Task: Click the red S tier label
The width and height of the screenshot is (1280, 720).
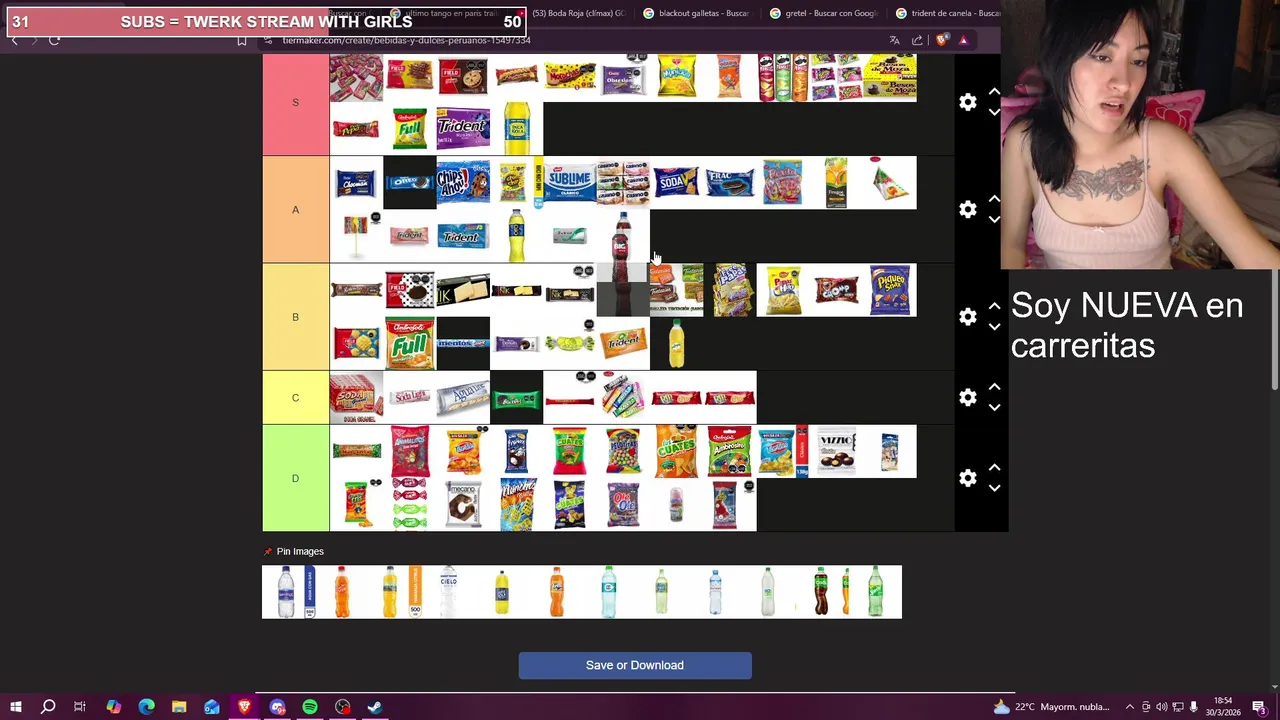Action: [x=295, y=102]
